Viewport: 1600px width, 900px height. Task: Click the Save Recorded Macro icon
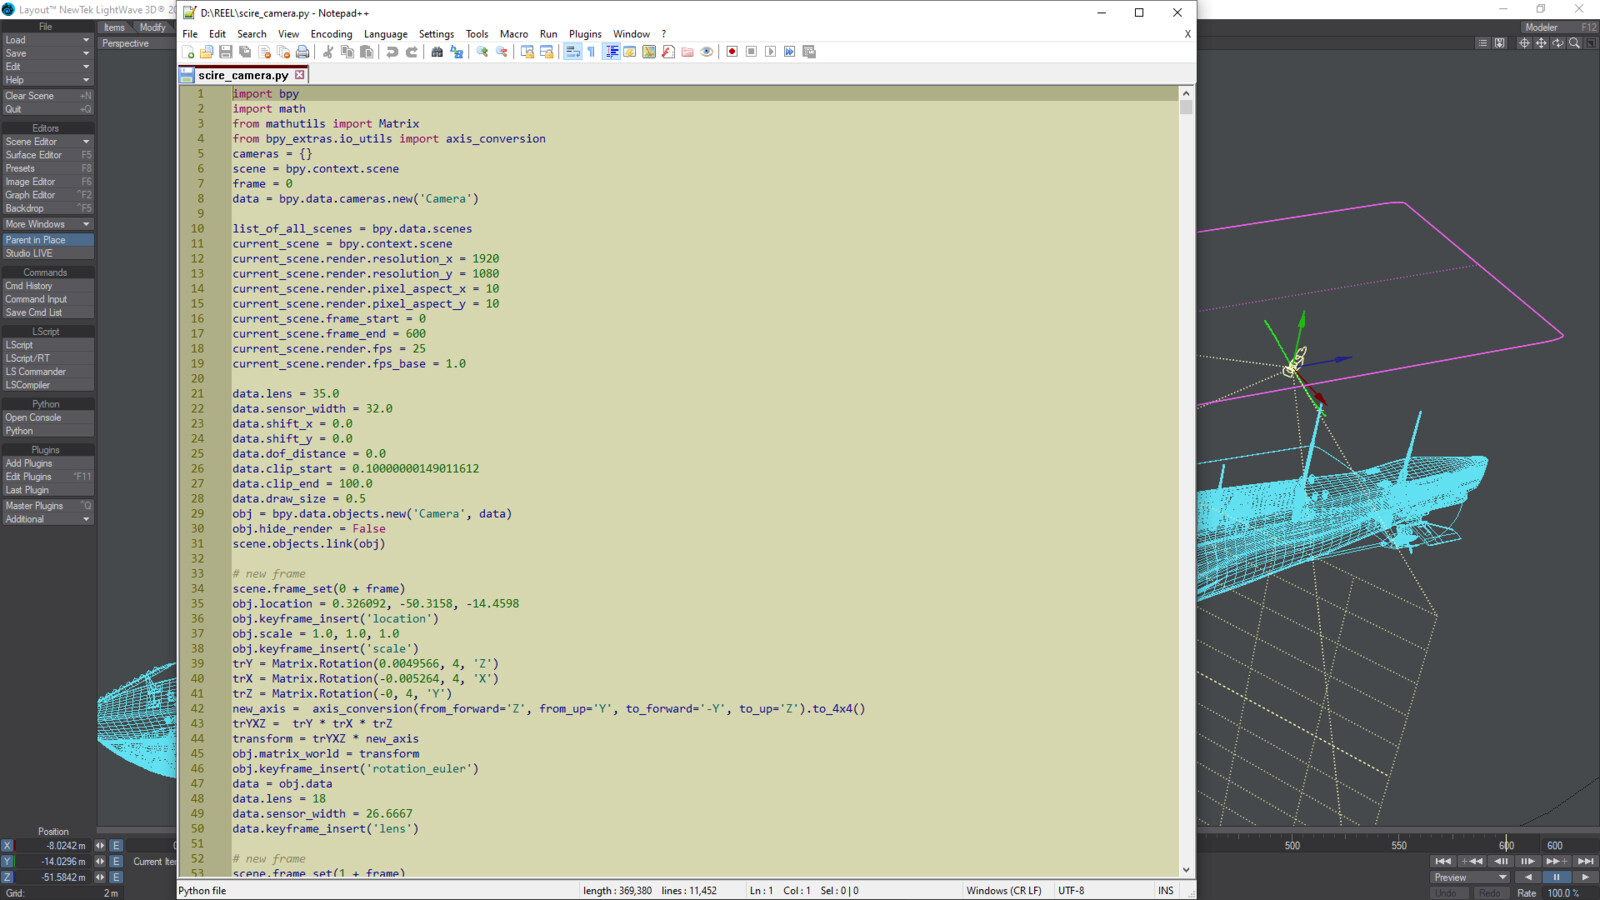[x=809, y=52]
